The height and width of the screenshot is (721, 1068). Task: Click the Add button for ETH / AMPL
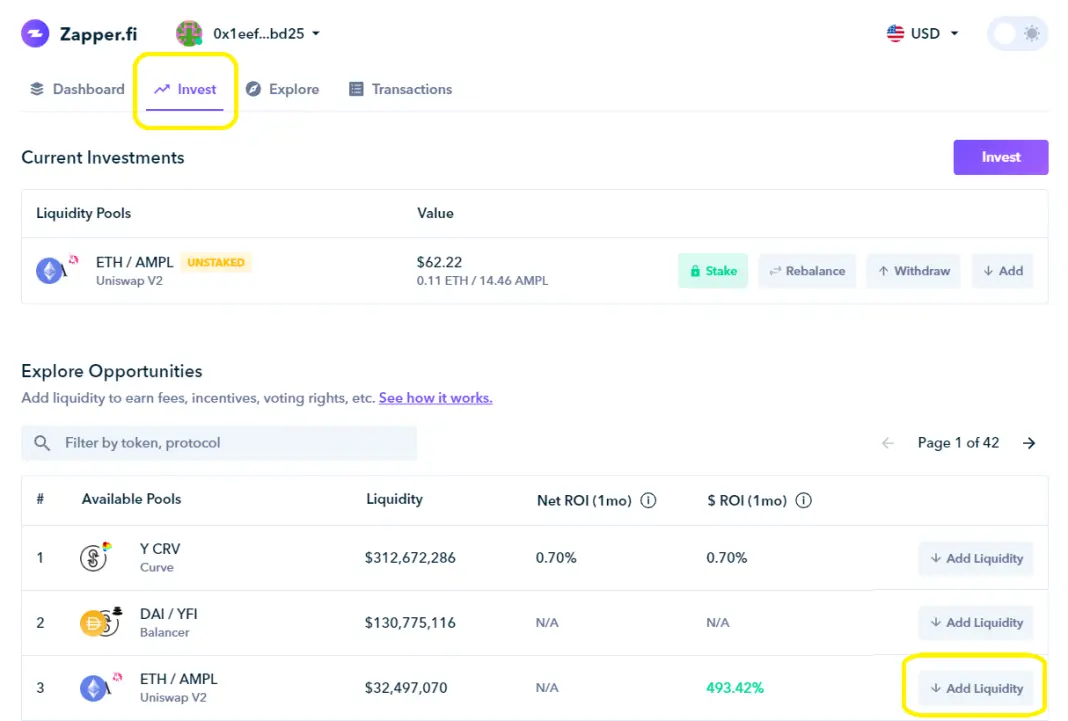click(x=1003, y=271)
